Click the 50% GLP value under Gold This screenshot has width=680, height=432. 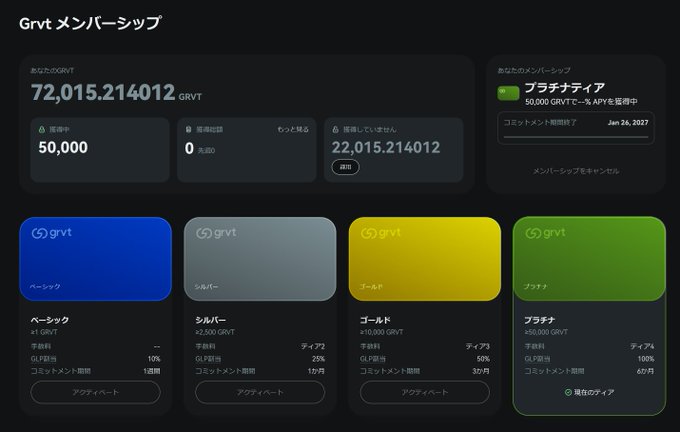point(483,359)
